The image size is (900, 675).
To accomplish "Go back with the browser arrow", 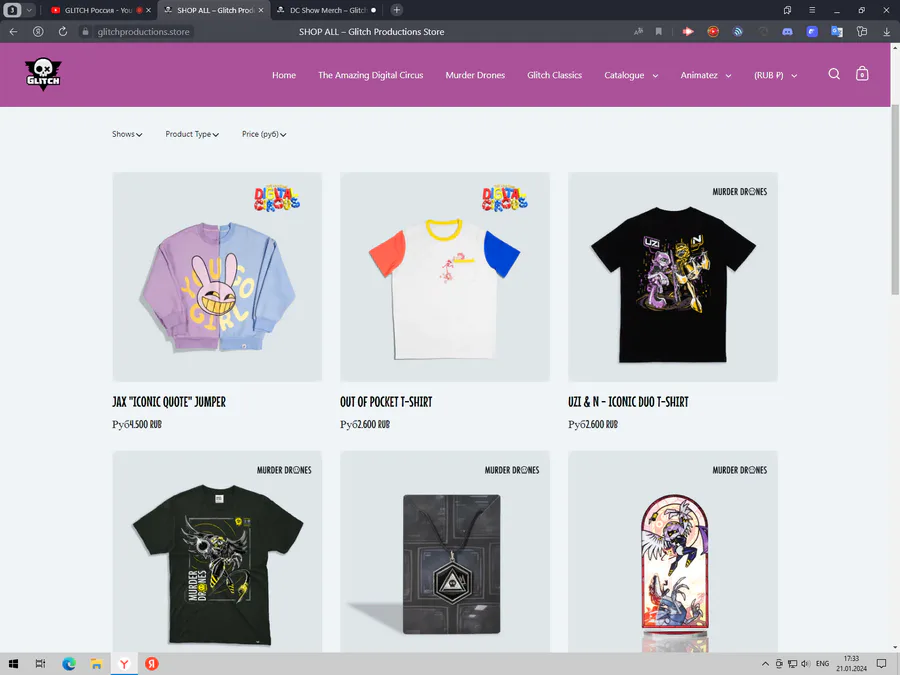I will [x=13, y=32].
